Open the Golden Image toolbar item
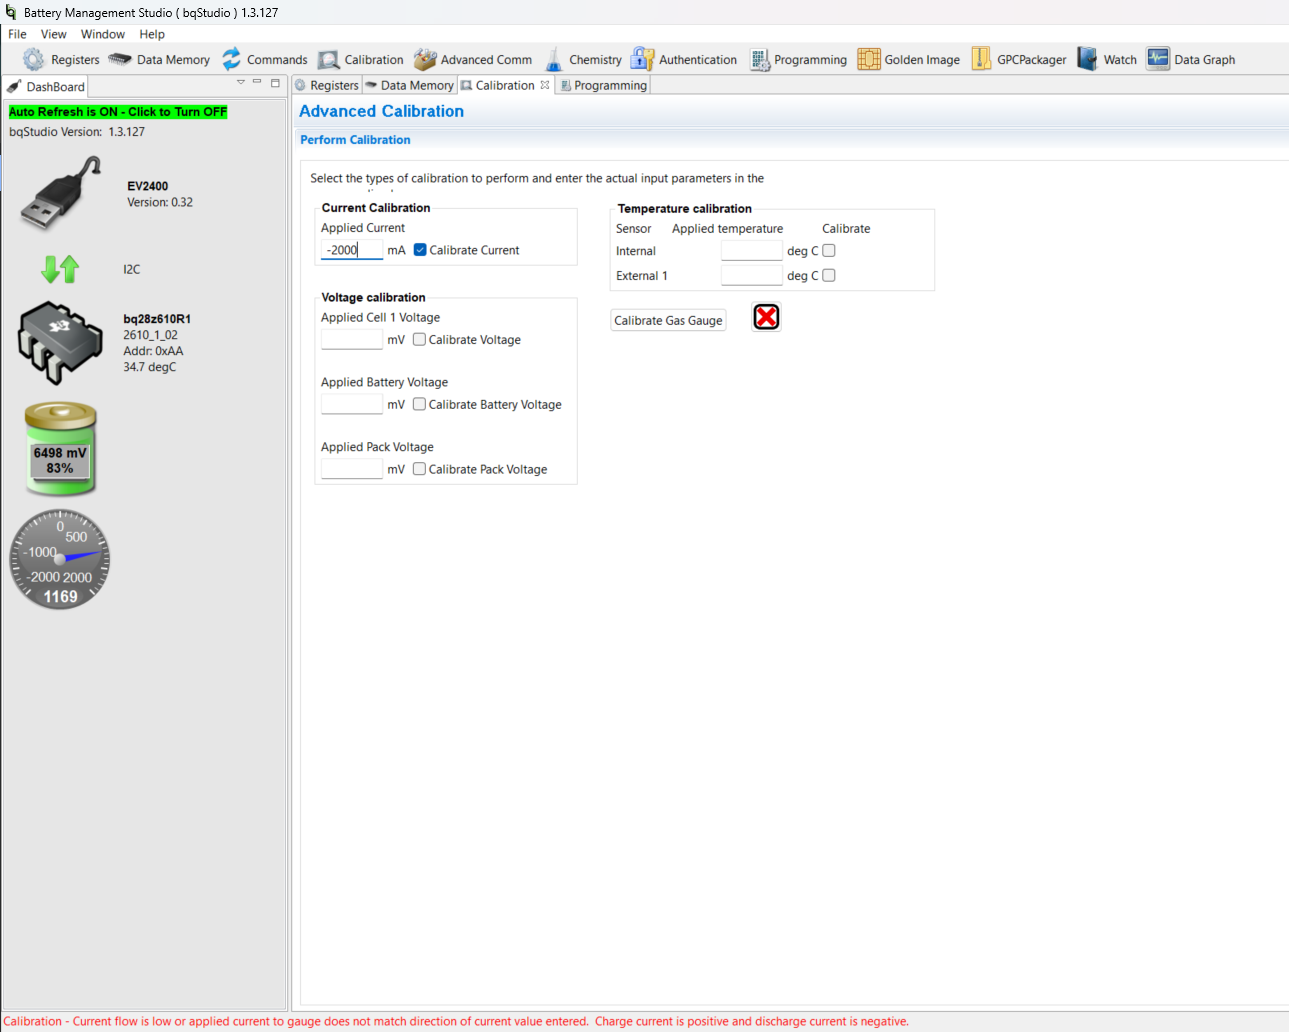This screenshot has width=1289, height=1032. (909, 60)
